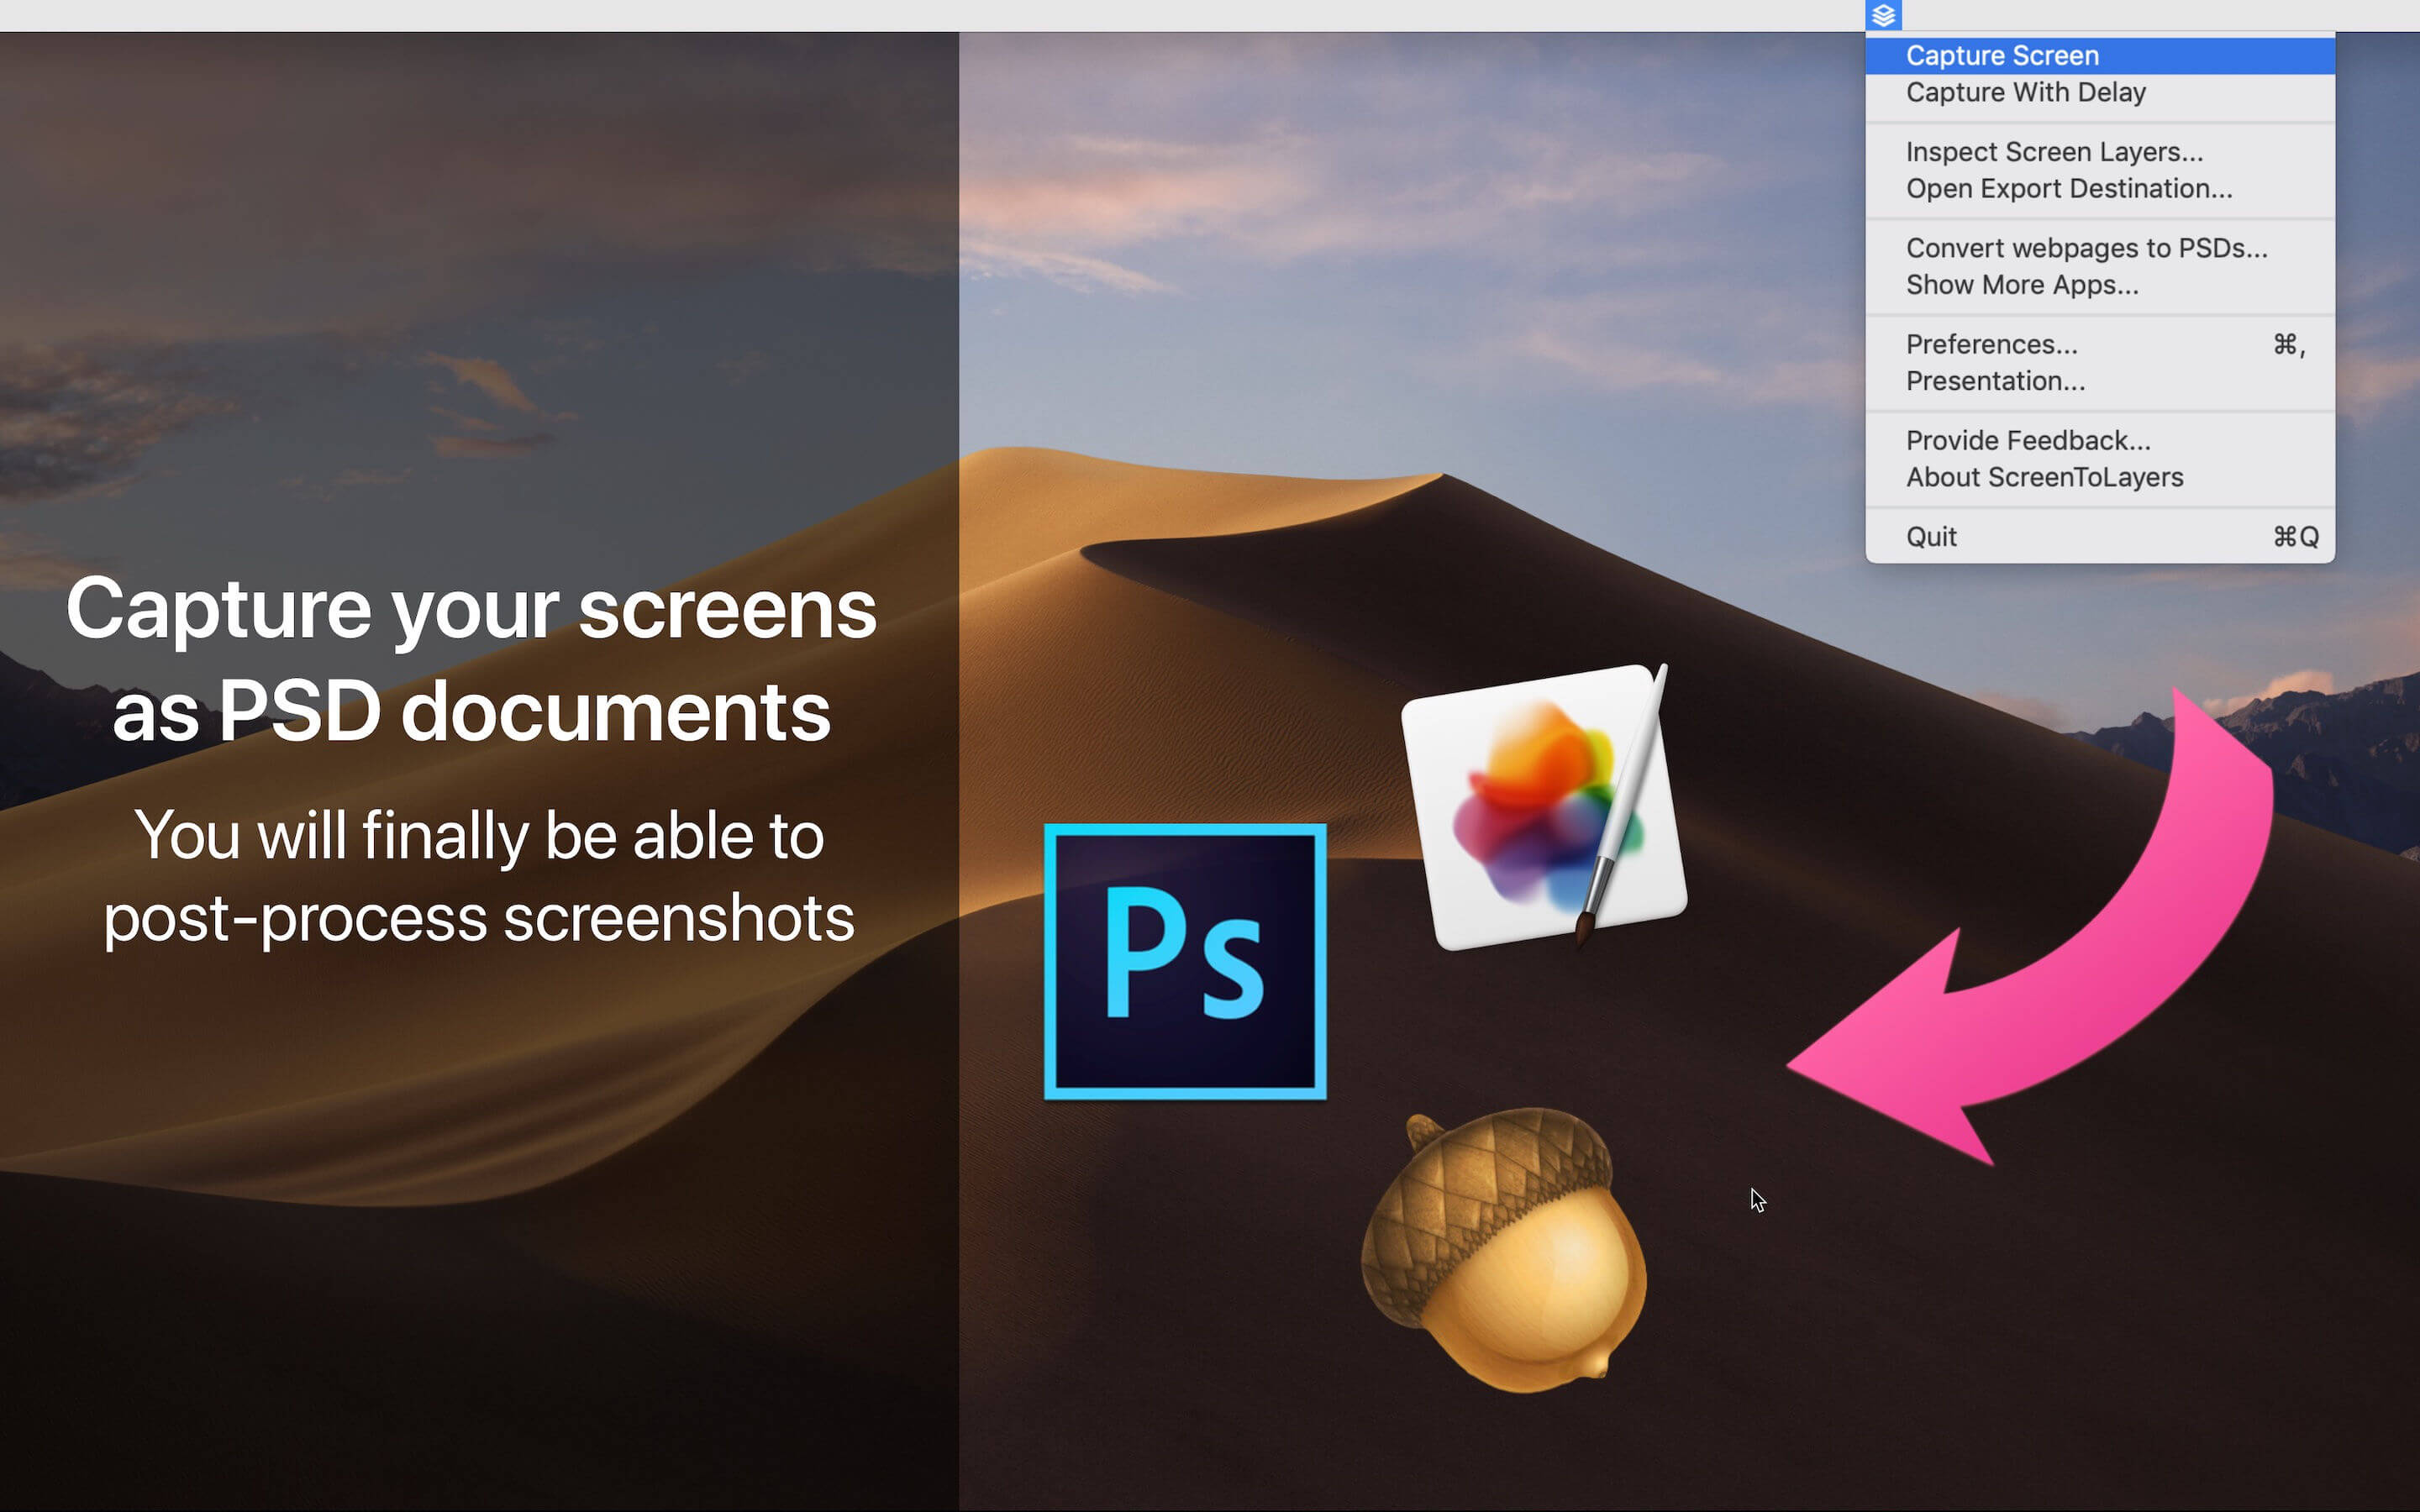
Task: Click the Photoshop Ps icon
Action: (1185, 961)
